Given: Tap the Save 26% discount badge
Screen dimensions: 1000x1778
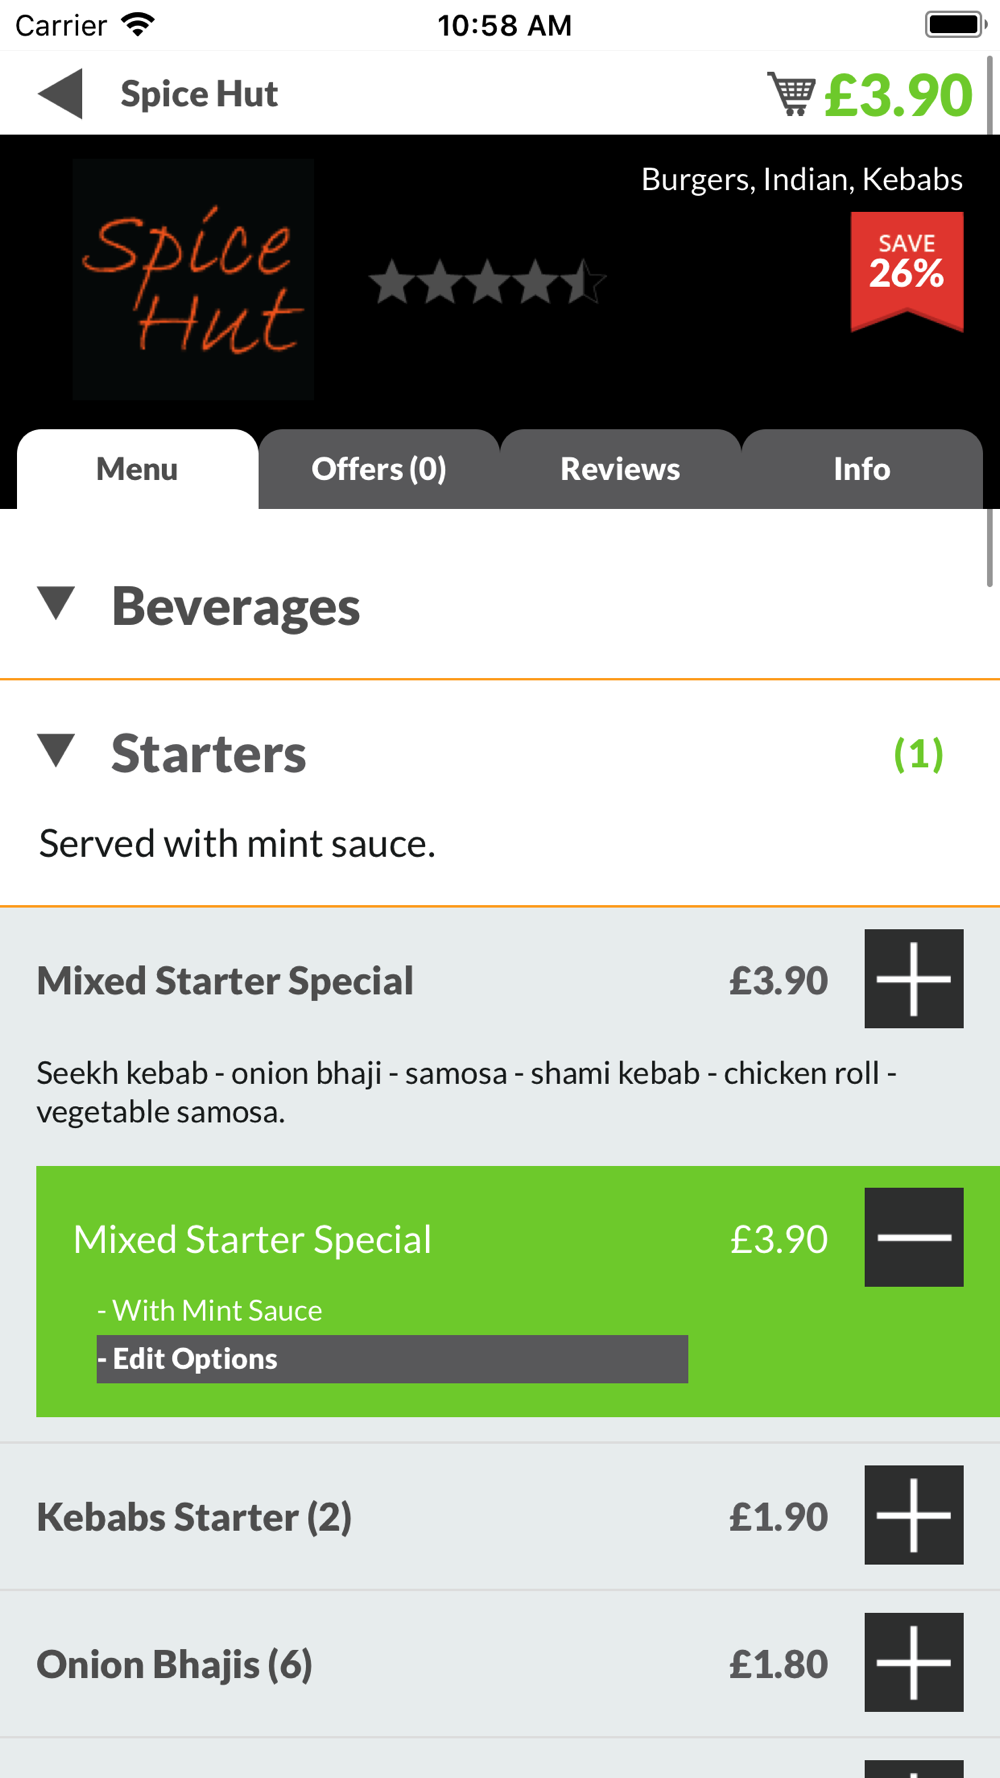Looking at the screenshot, I should point(907,271).
